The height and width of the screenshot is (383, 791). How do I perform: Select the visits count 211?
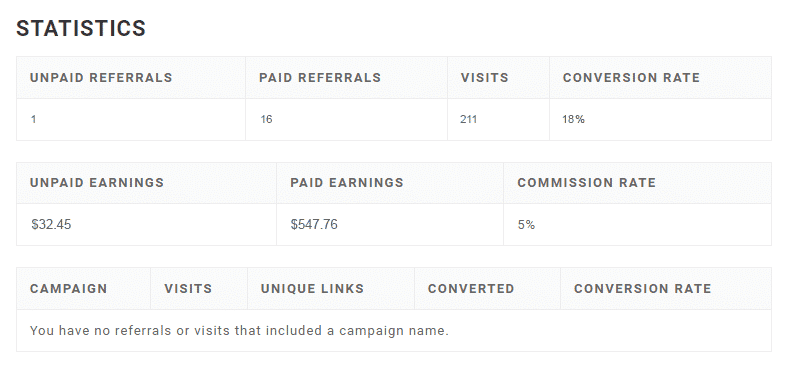pyautogui.click(x=468, y=120)
